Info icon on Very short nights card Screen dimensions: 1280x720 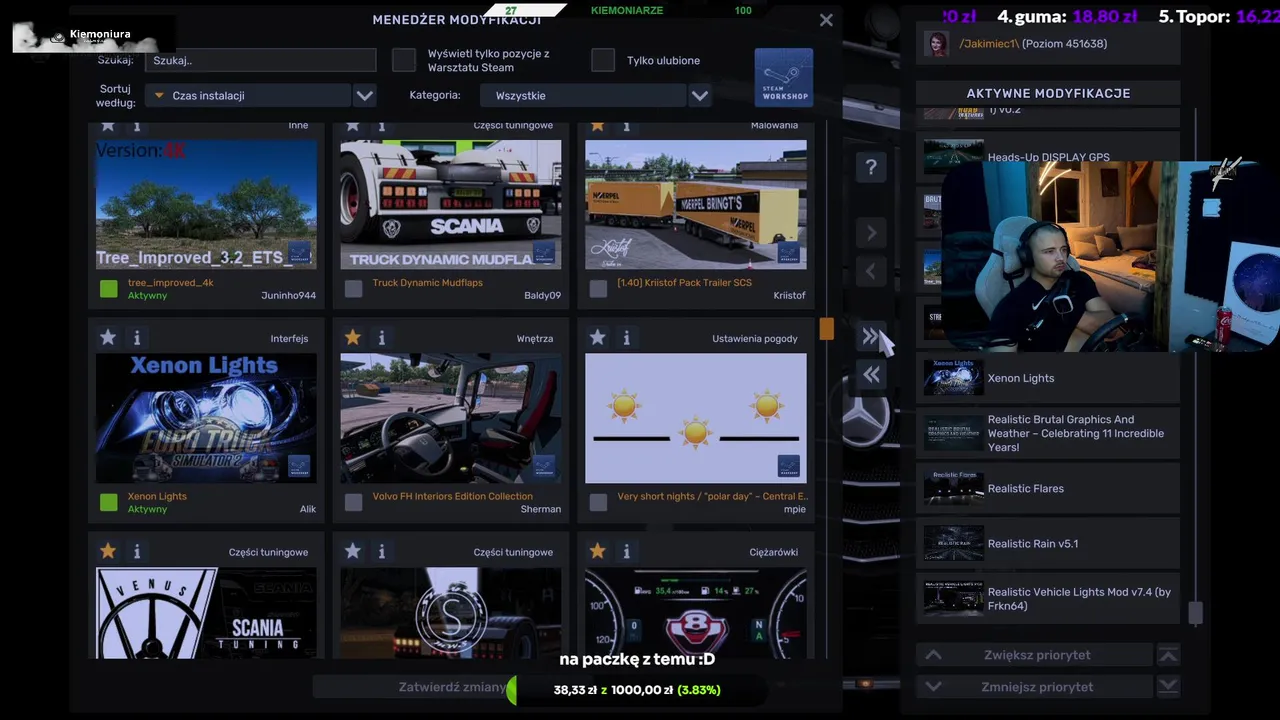pyautogui.click(x=627, y=338)
